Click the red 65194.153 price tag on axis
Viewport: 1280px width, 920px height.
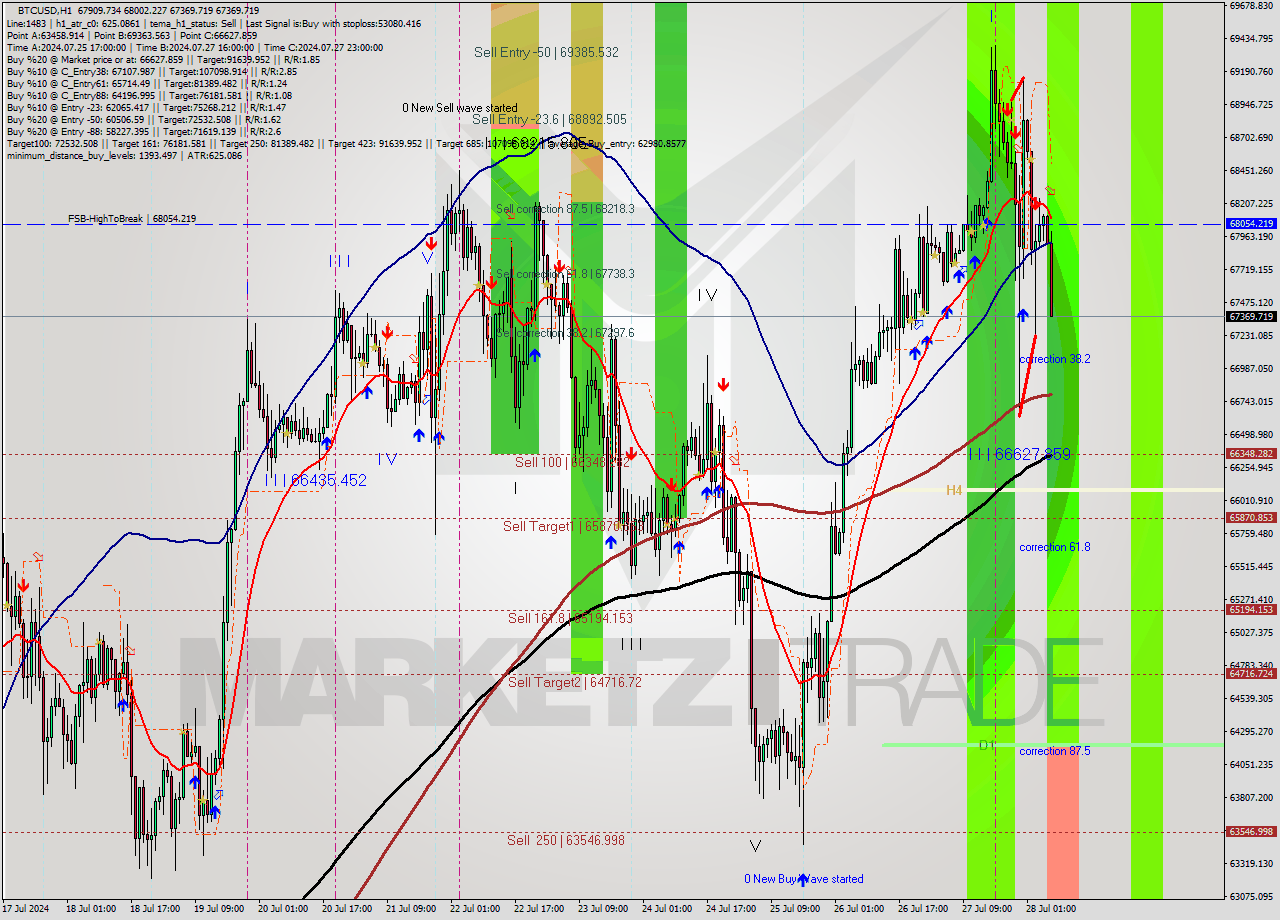click(x=1251, y=609)
